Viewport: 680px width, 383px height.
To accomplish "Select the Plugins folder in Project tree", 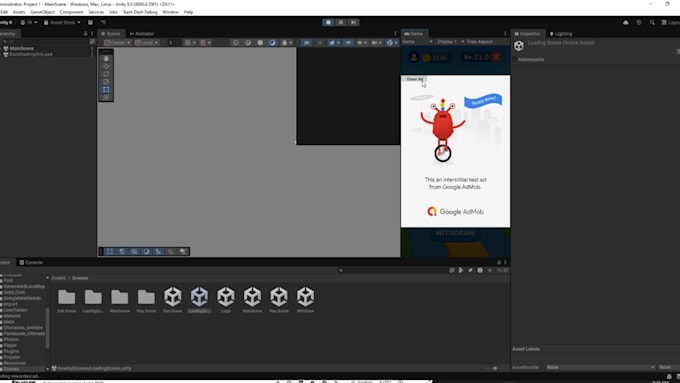I will tap(11, 351).
